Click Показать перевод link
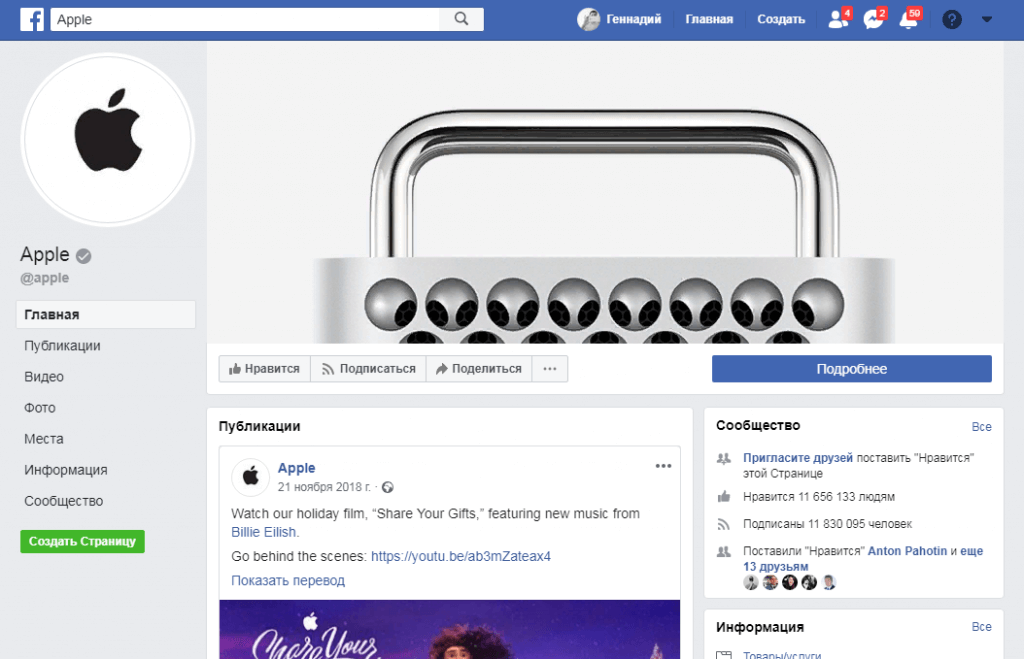Image resolution: width=1024 pixels, height=659 pixels. [288, 581]
